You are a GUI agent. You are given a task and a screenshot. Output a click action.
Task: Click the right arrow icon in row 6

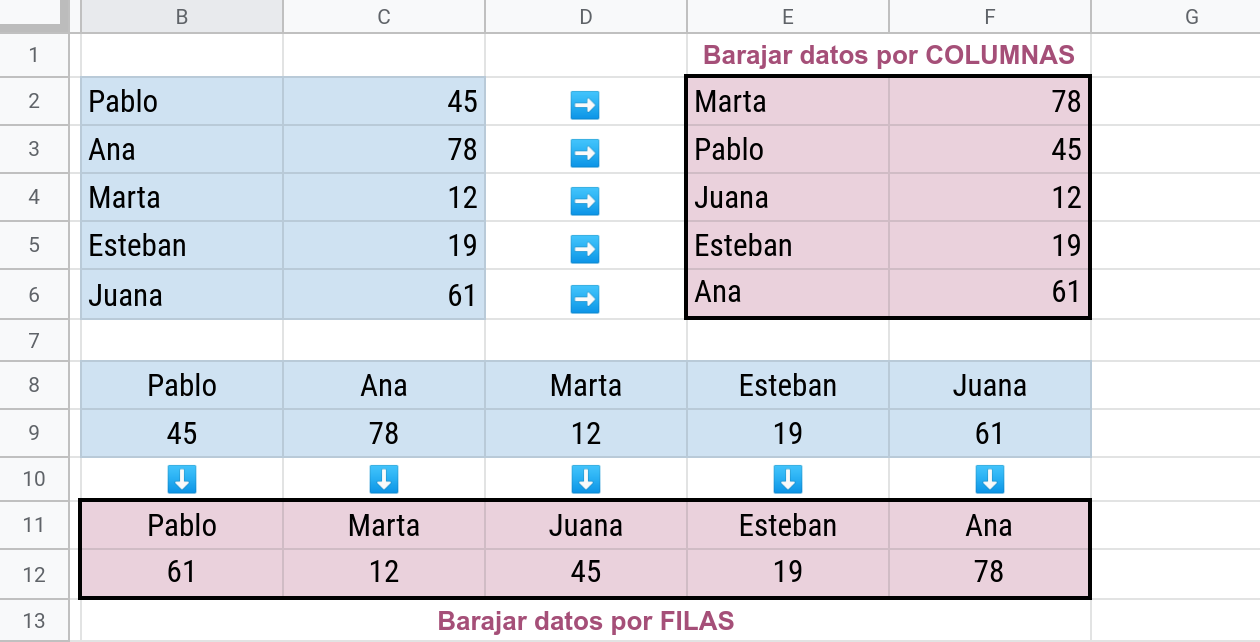(585, 298)
